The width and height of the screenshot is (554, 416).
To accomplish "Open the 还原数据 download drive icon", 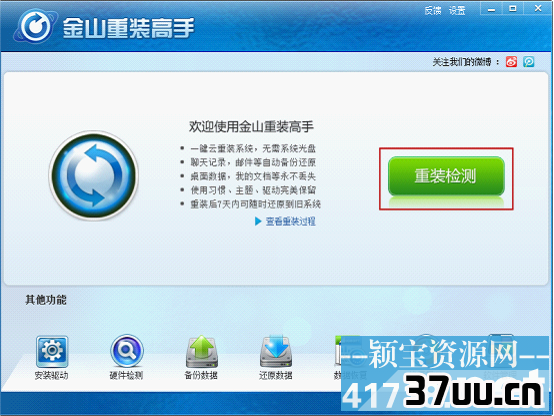I will 276,352.
